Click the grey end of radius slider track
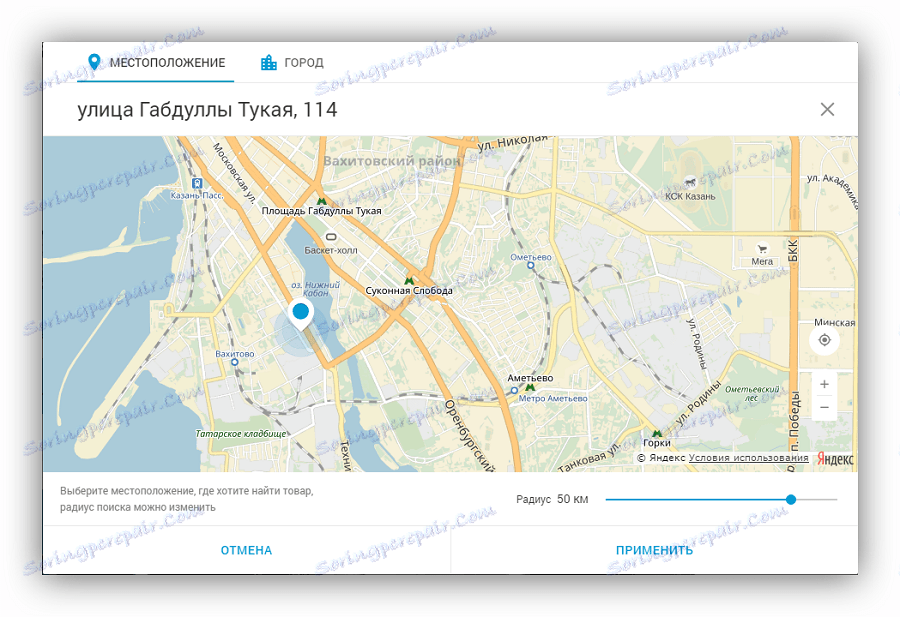900x617 pixels. point(817,499)
